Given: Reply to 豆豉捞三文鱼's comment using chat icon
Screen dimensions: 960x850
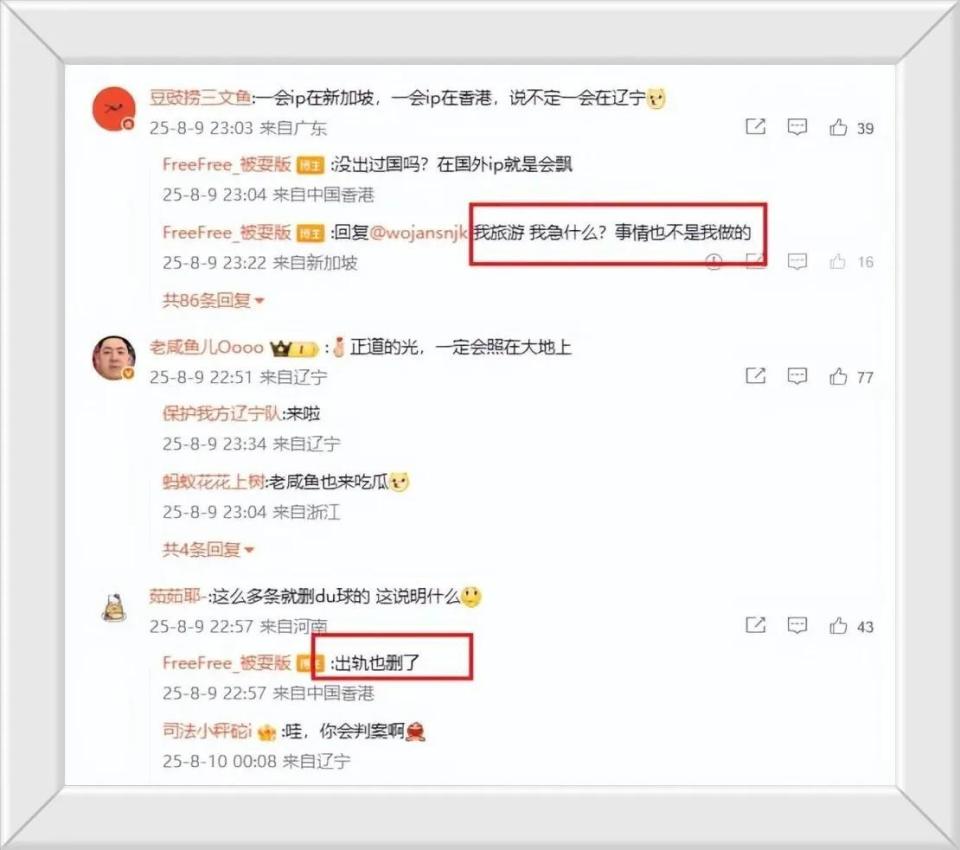Looking at the screenshot, I should tap(797, 127).
